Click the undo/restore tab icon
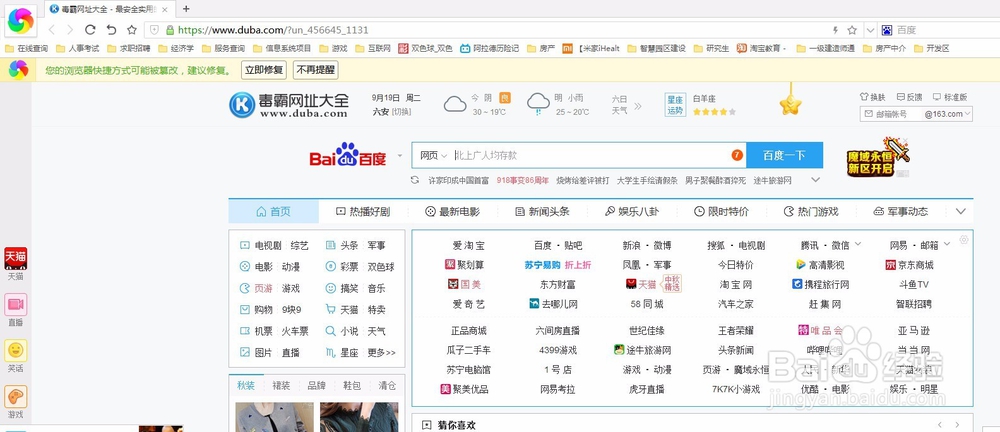 coord(111,30)
